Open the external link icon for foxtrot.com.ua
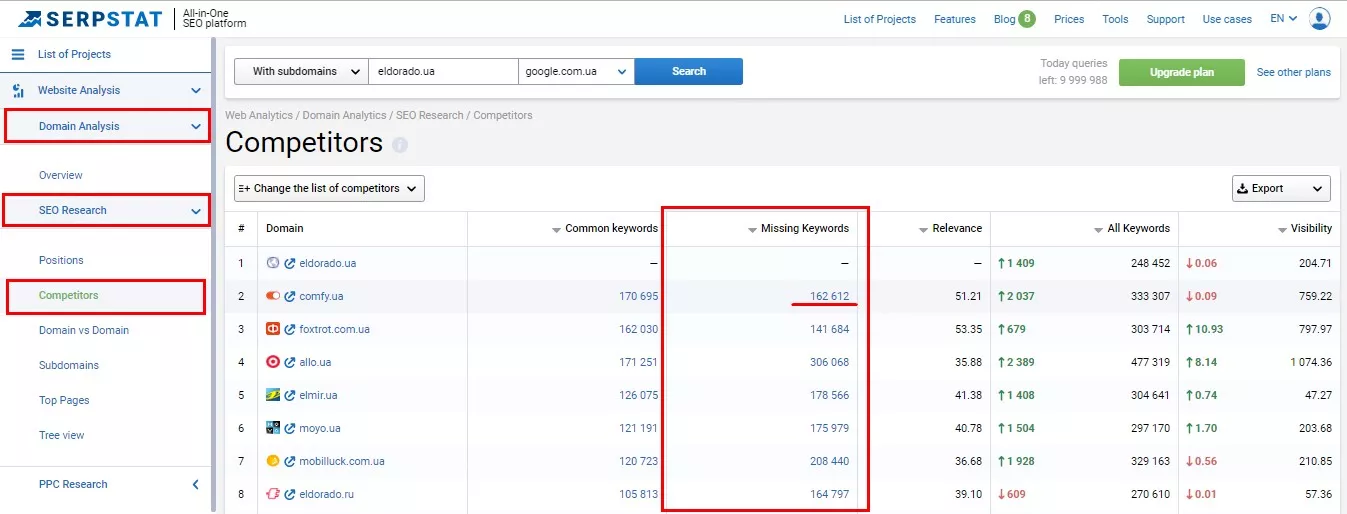The image size is (1347, 514). (290, 329)
